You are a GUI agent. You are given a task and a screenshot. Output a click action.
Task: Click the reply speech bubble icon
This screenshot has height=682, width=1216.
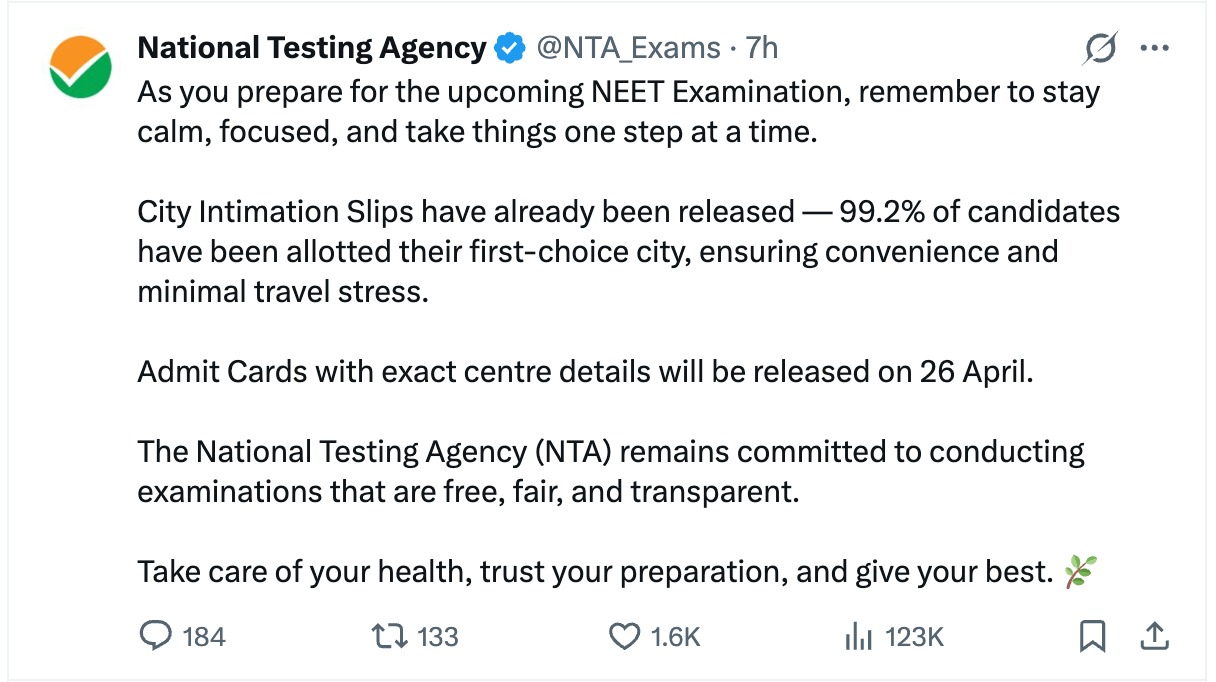tap(154, 636)
